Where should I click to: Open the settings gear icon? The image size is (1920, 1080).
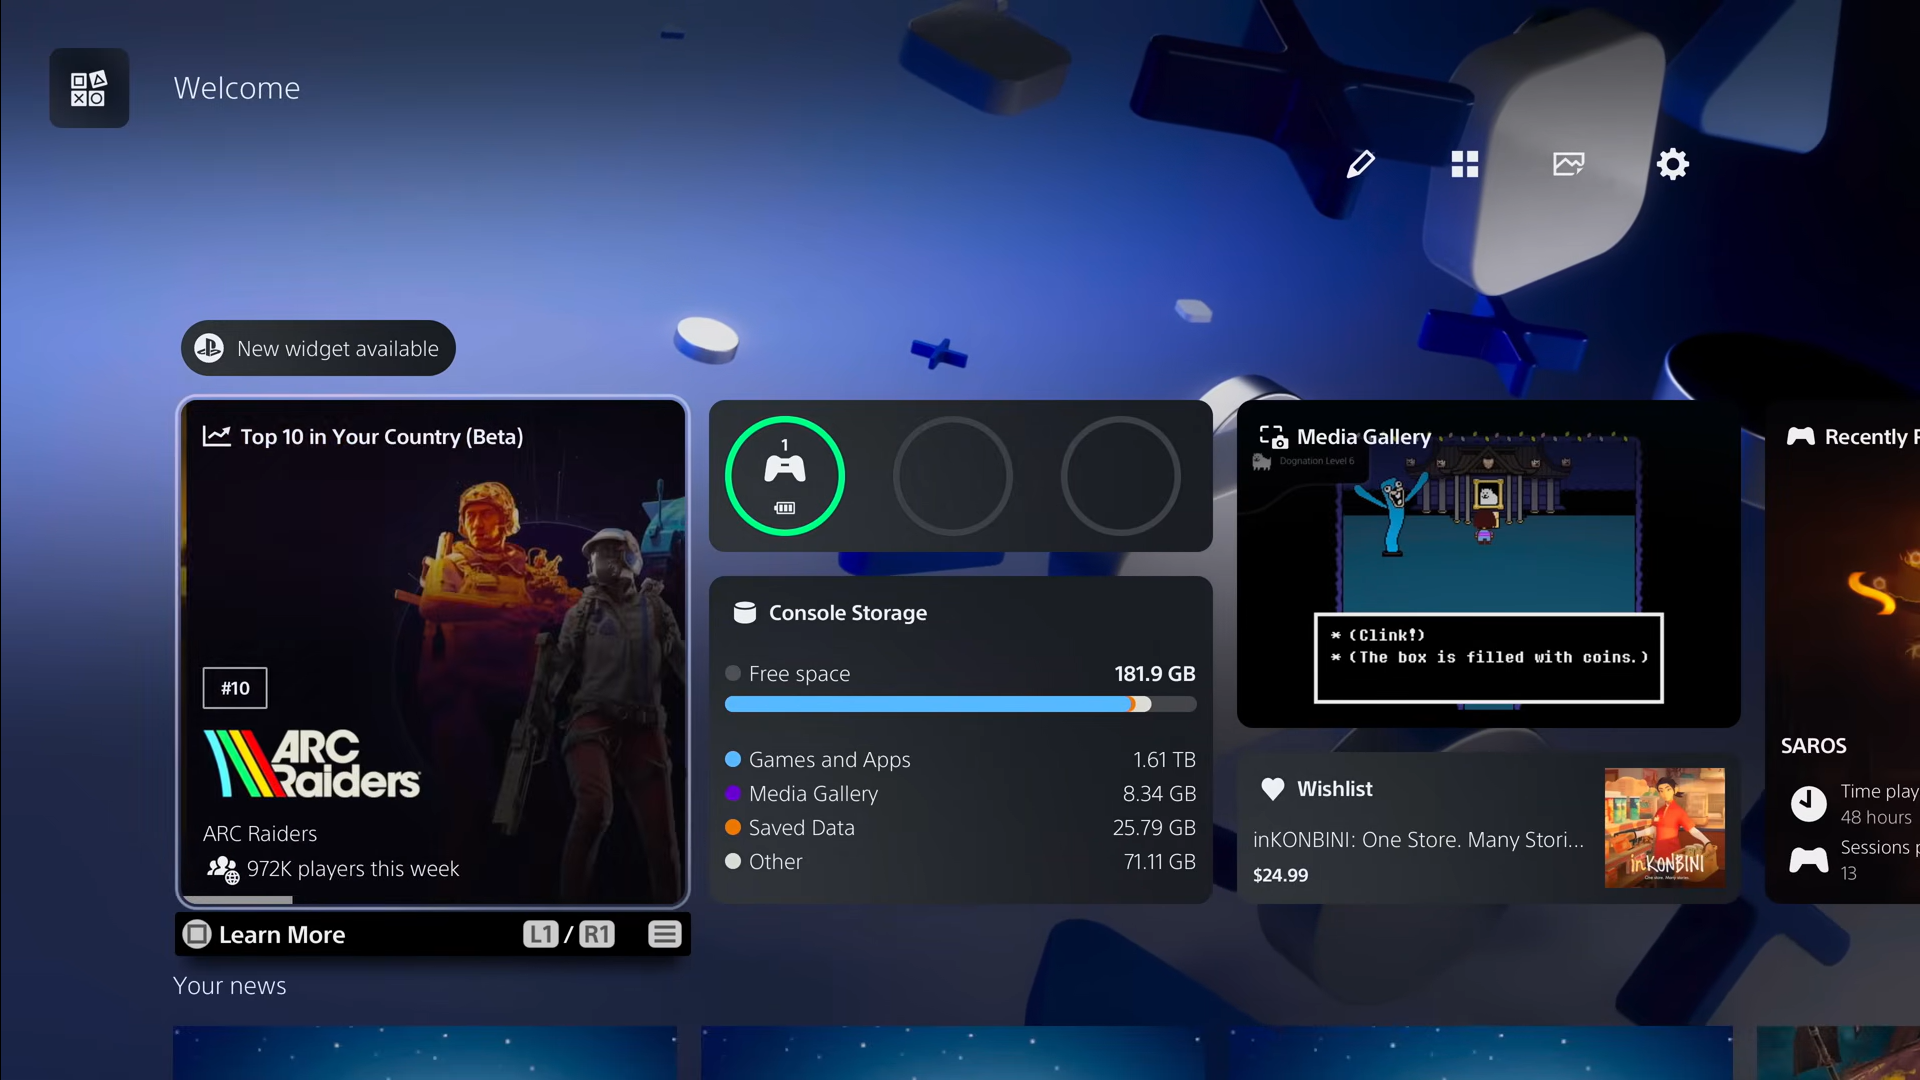tap(1672, 164)
